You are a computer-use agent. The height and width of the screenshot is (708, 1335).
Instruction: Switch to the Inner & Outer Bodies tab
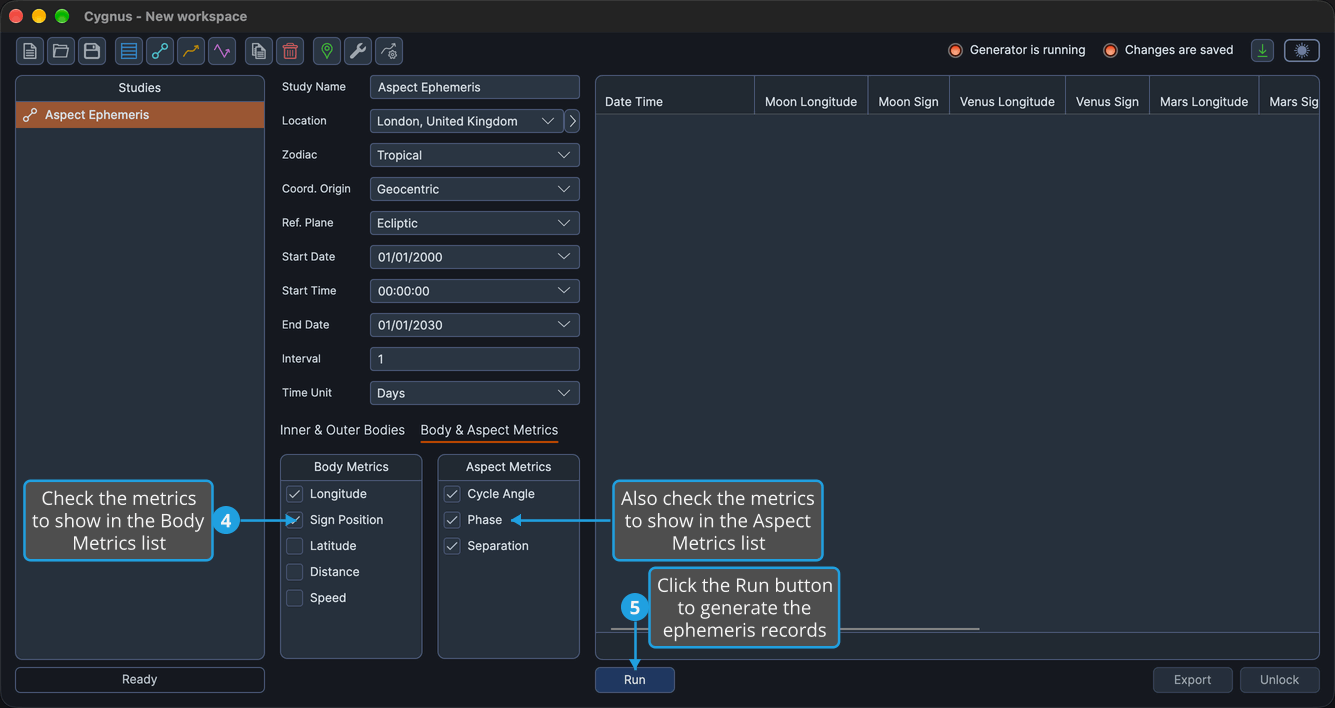(x=342, y=430)
